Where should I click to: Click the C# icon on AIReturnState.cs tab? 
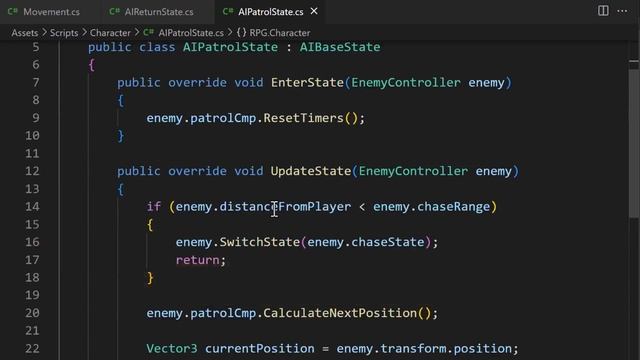coord(114,11)
